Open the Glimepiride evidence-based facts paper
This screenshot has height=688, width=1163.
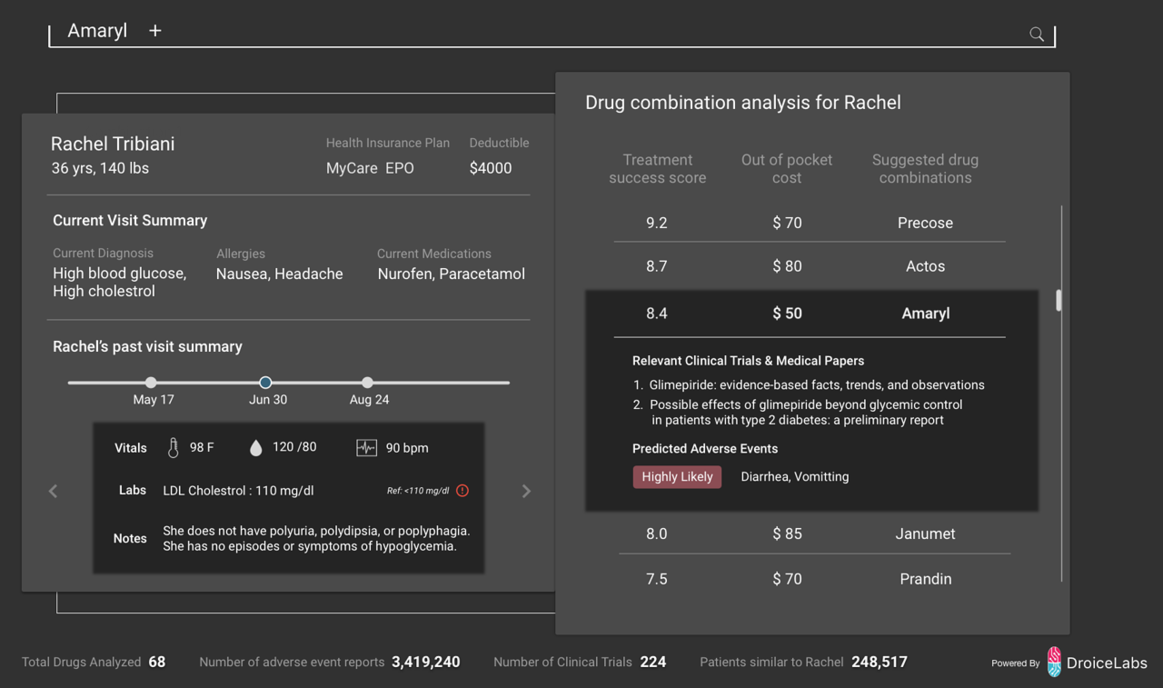click(x=817, y=385)
